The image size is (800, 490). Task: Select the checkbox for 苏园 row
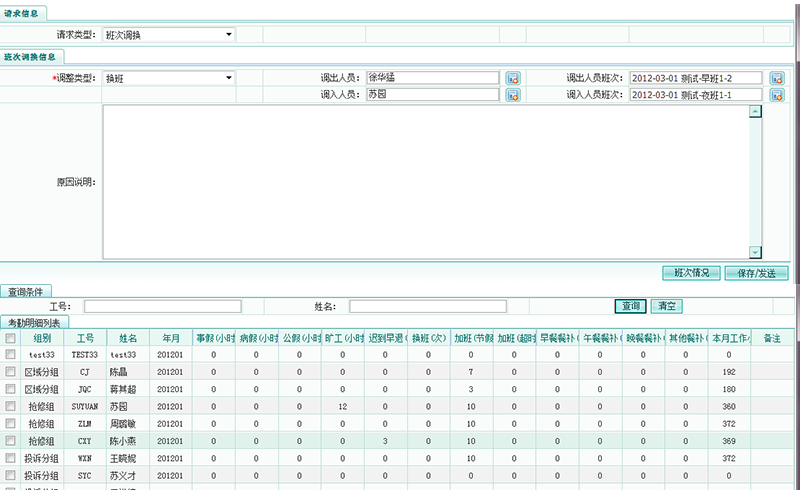(10, 406)
